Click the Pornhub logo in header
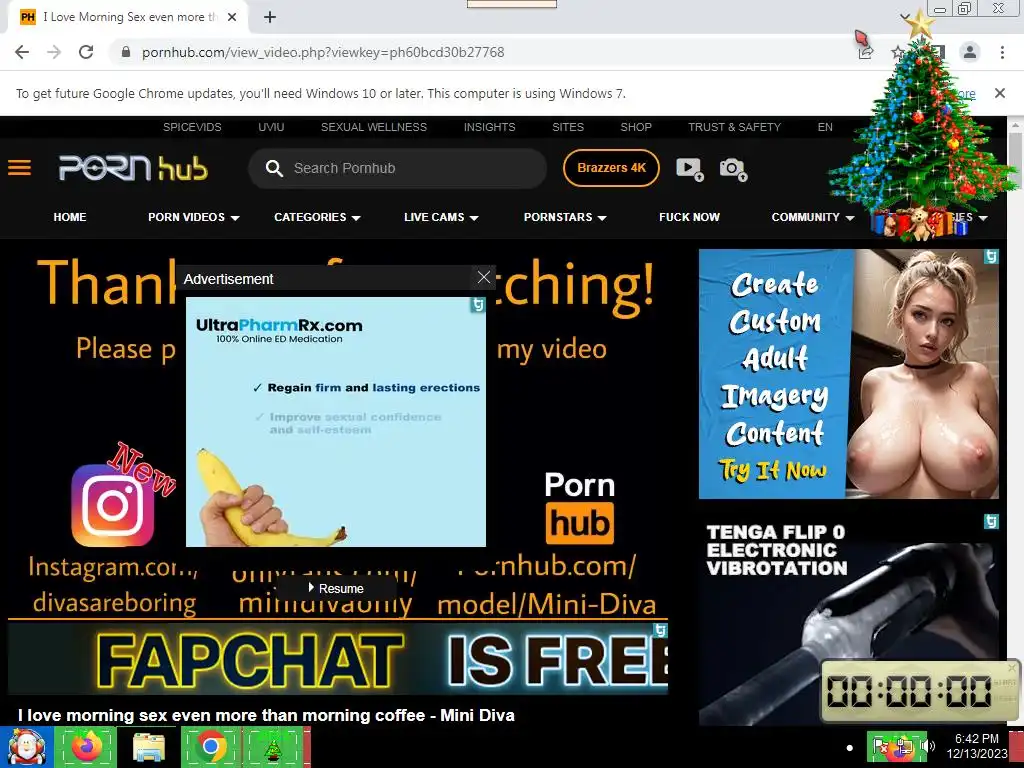The image size is (1024, 768). [133, 168]
